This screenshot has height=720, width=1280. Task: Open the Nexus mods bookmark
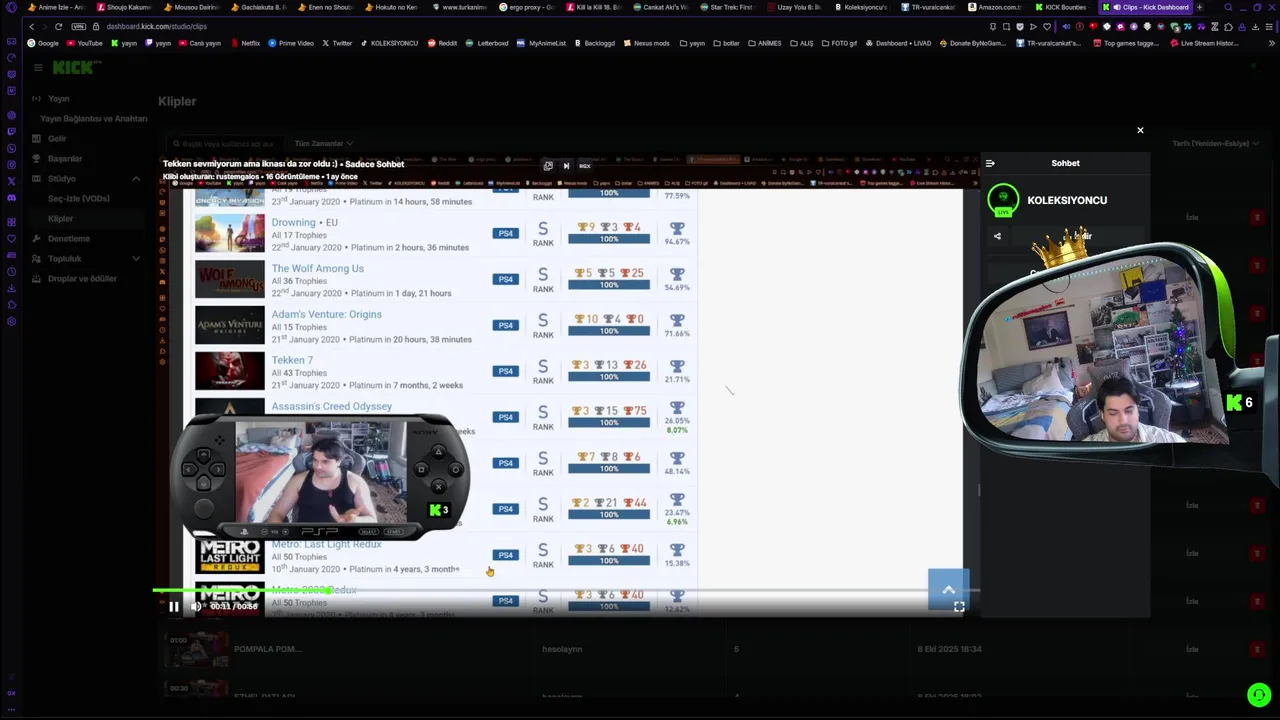(x=646, y=44)
